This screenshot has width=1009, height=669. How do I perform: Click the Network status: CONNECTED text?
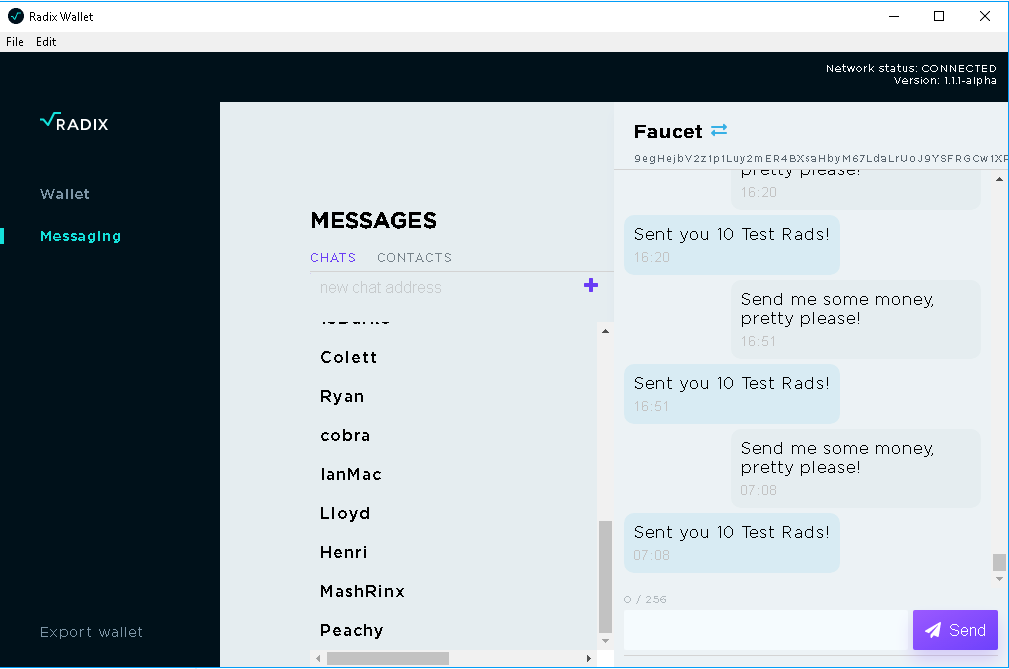911,68
